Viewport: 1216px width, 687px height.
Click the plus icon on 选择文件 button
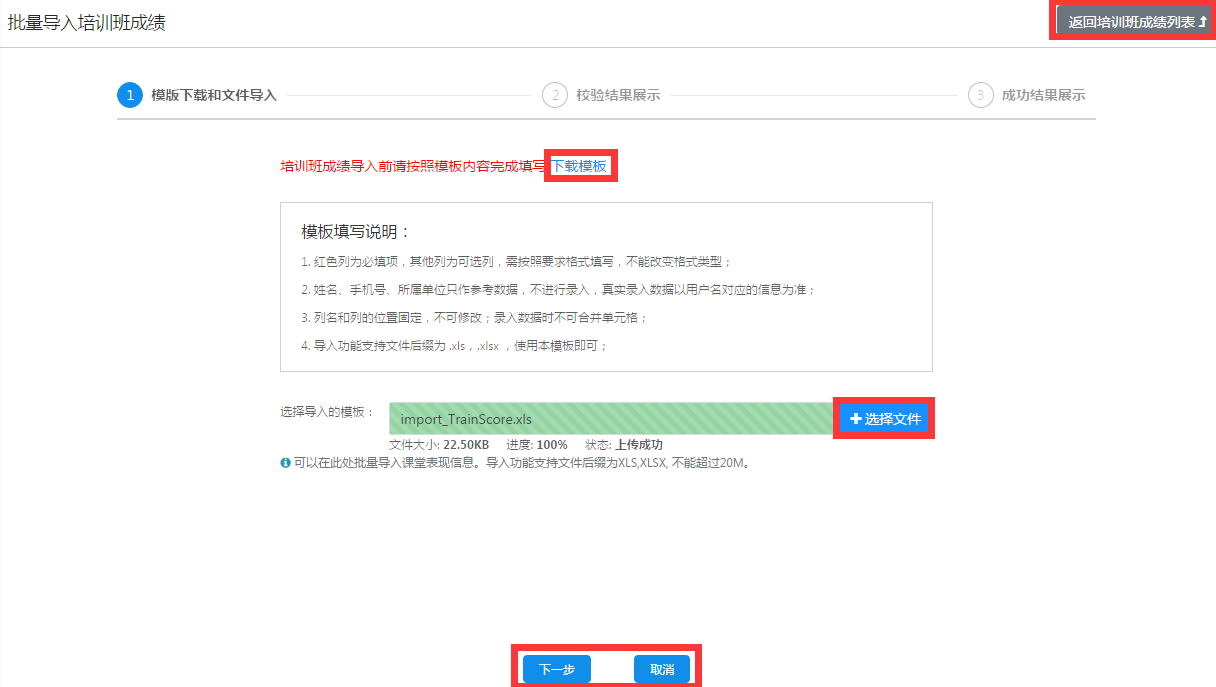click(855, 419)
